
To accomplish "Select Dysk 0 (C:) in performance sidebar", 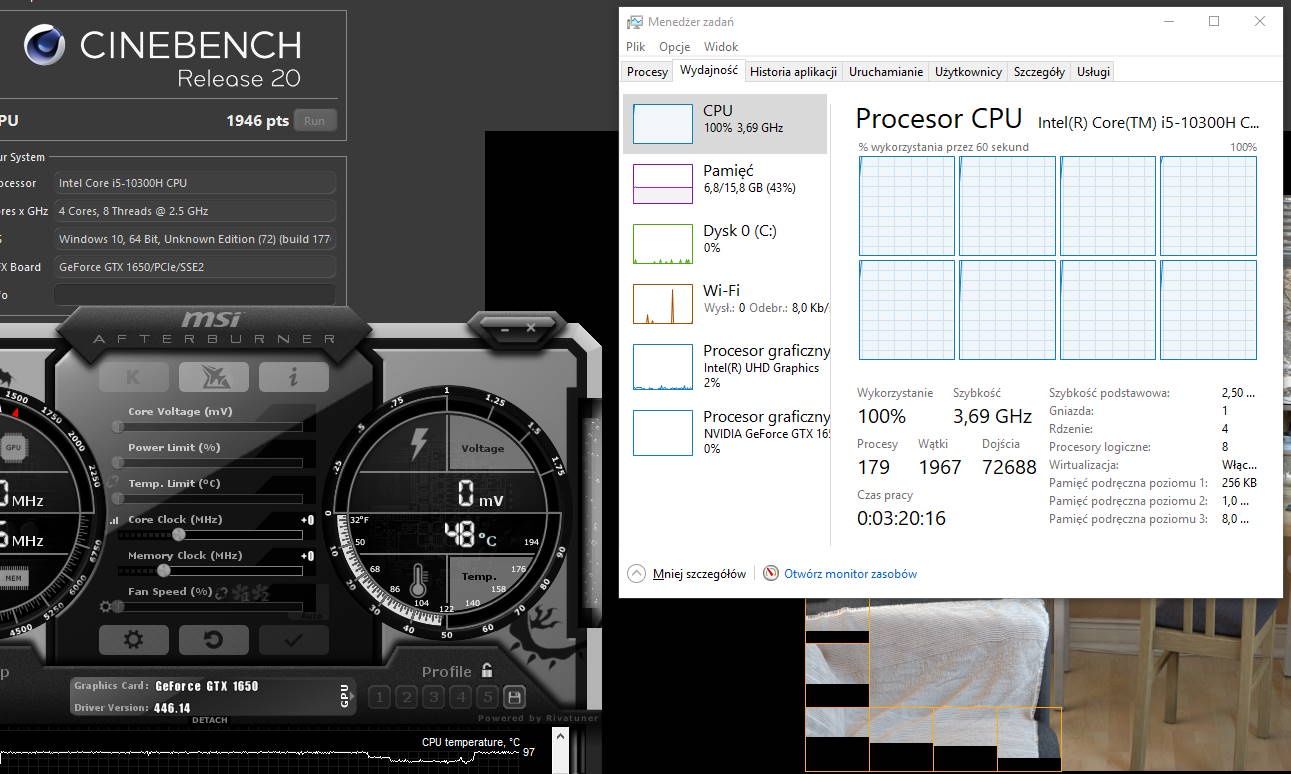I will [725, 244].
